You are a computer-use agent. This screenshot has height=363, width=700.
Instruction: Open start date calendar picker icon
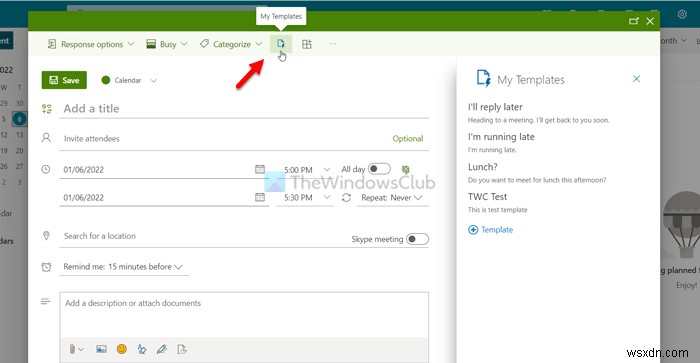pyautogui.click(x=260, y=169)
